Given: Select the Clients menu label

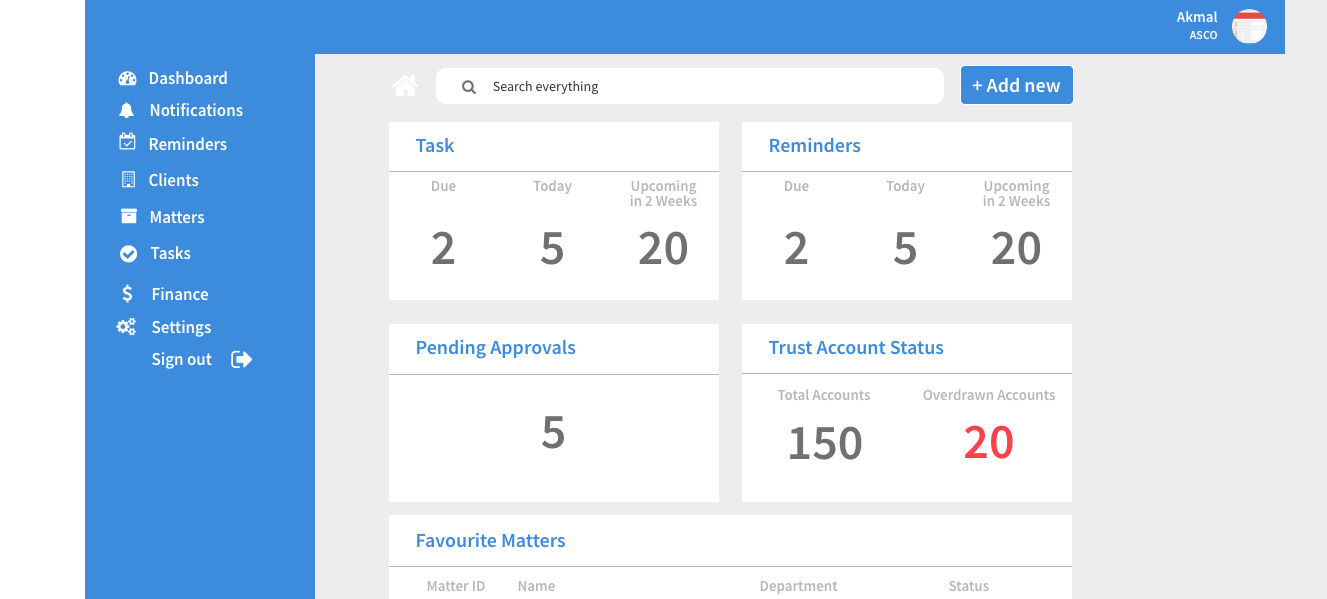Looking at the screenshot, I should (x=174, y=180).
